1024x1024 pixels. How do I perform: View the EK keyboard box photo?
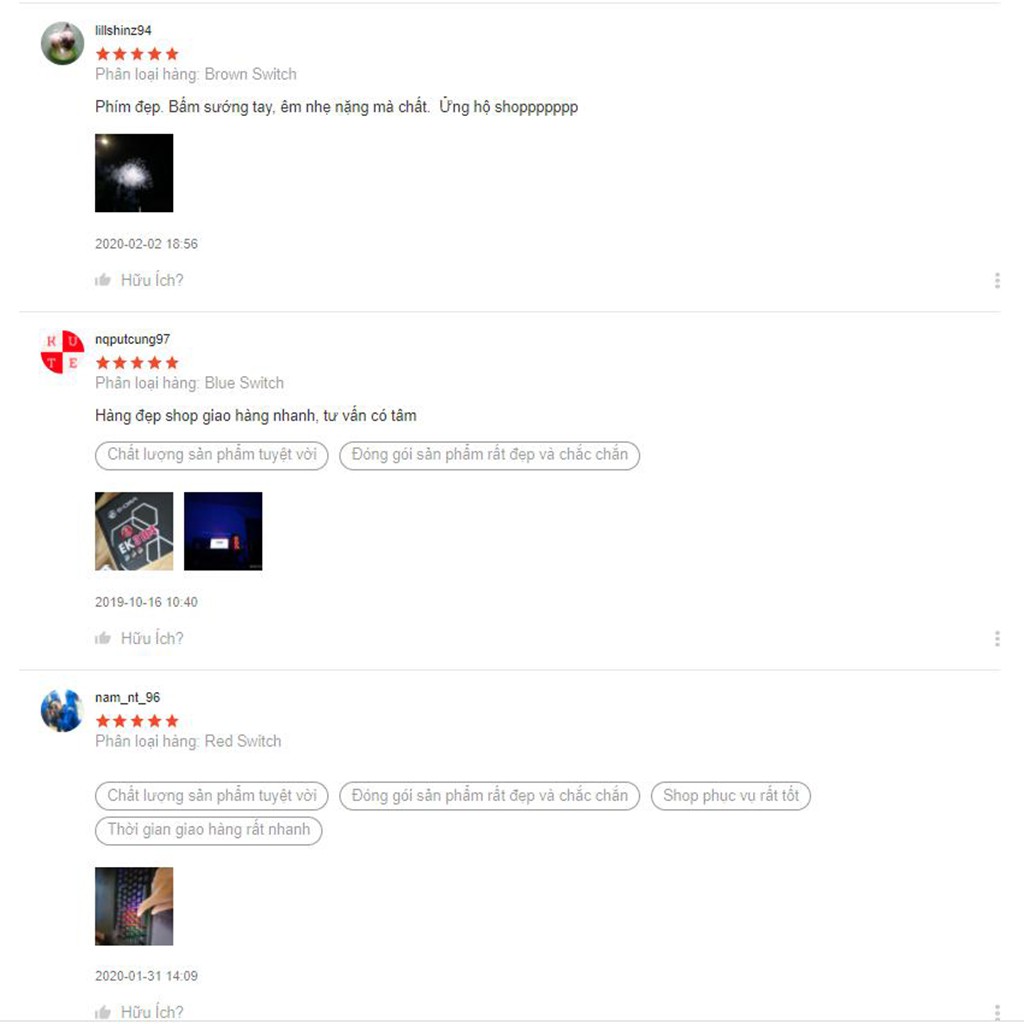pos(134,531)
